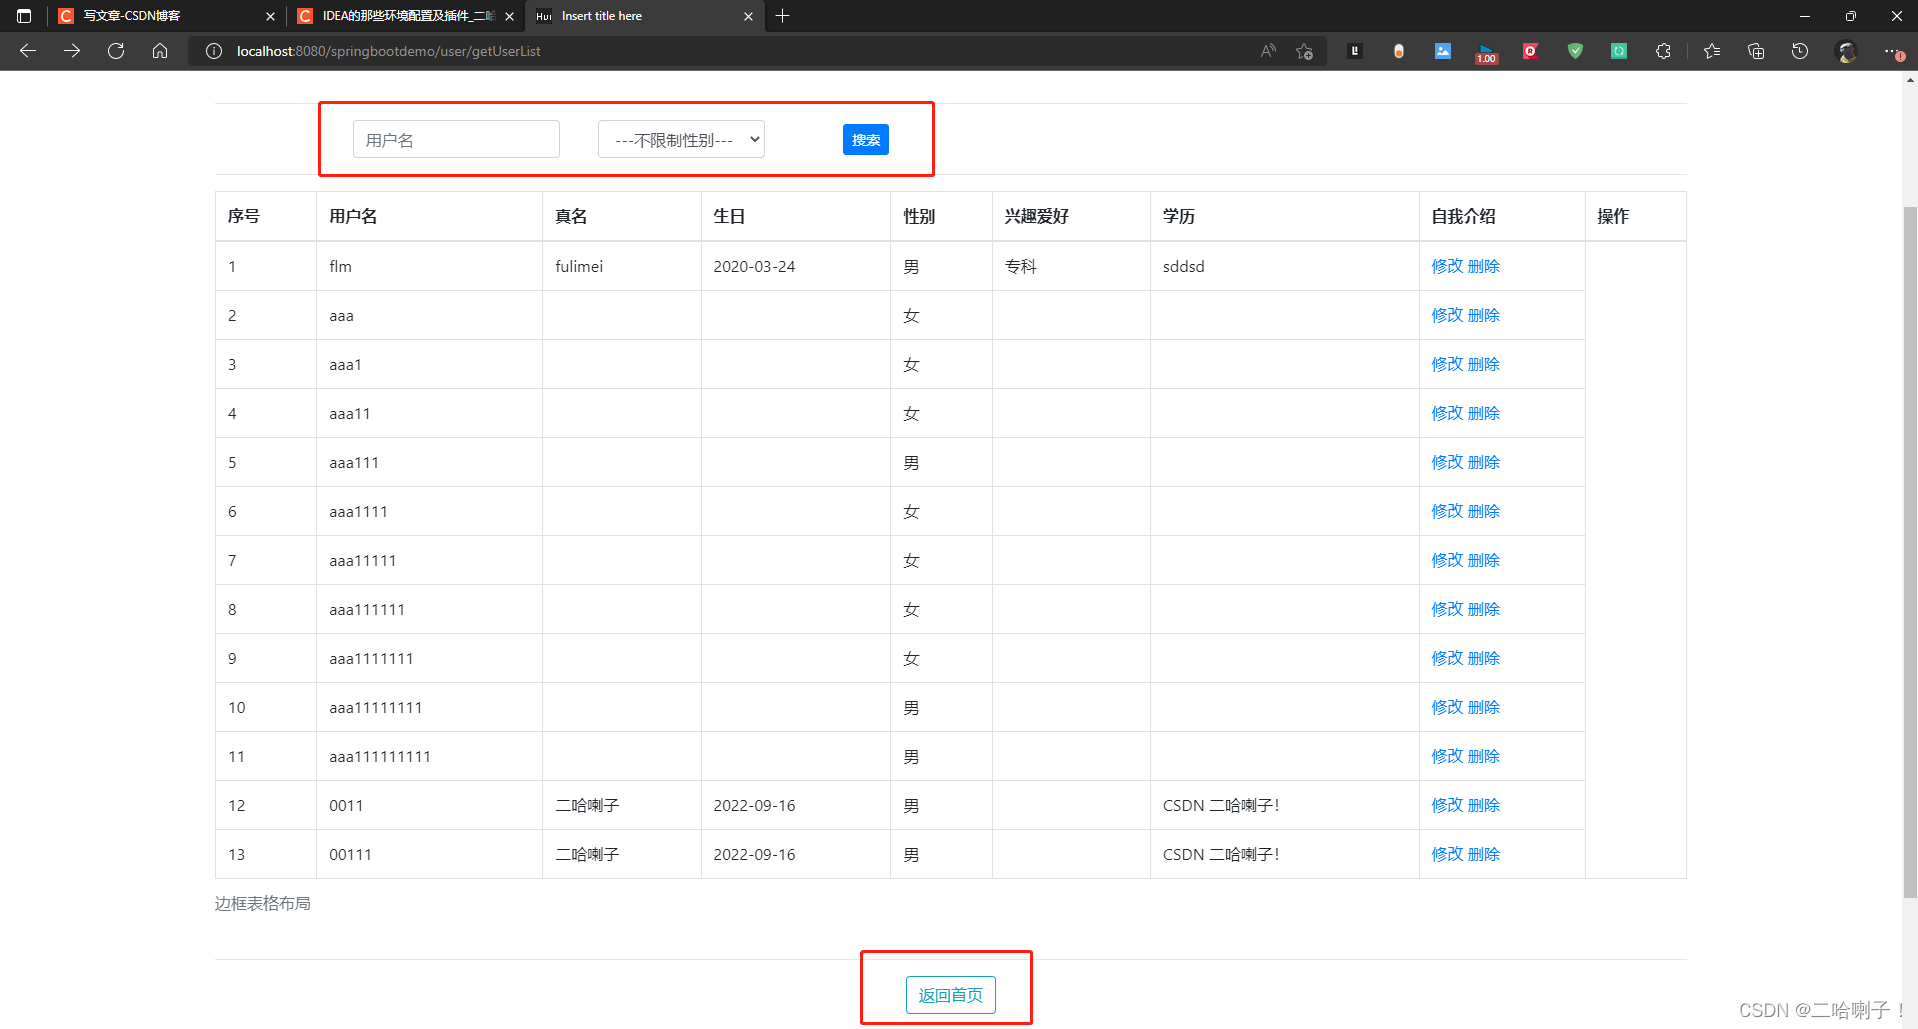Add this page to favorites
This screenshot has width=1918, height=1029.
pyautogui.click(x=1304, y=51)
